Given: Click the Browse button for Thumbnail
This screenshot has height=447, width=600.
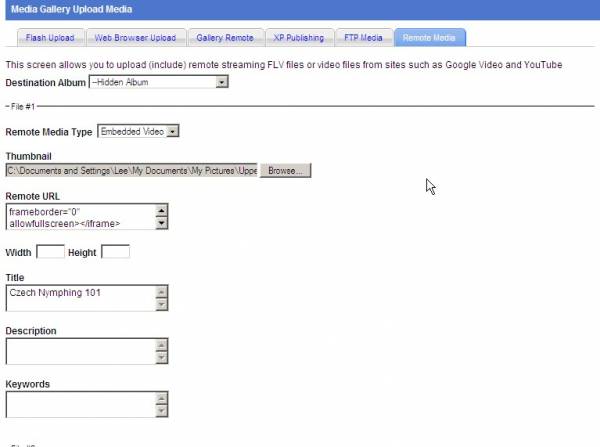Looking at the screenshot, I should [x=285, y=171].
